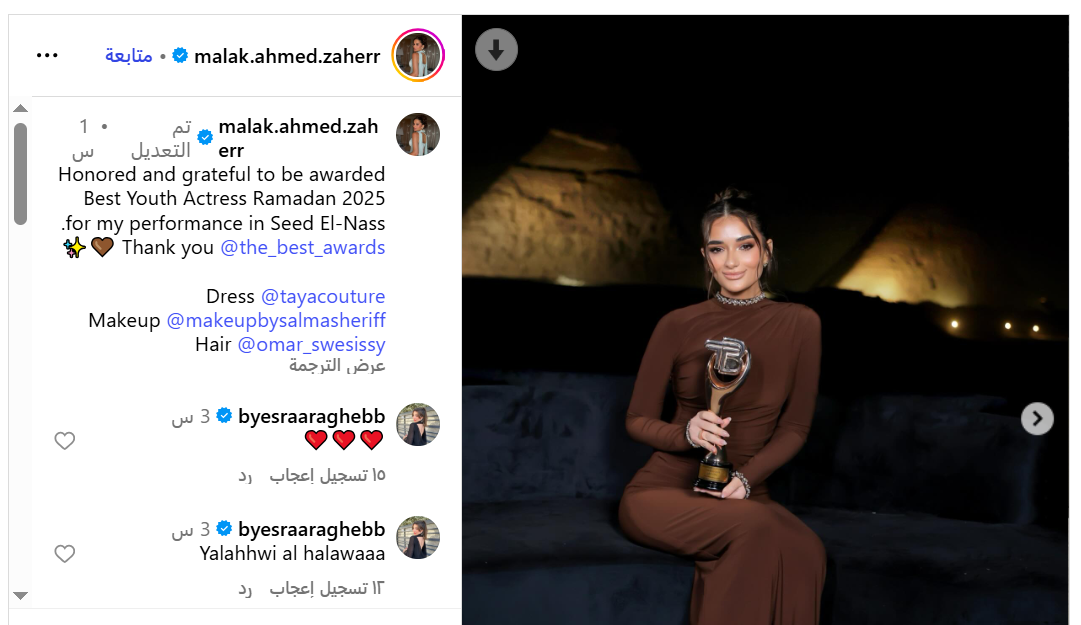This screenshot has width=1081, height=625.
Task: Open @tayacouture dress mention
Action: [x=323, y=296]
